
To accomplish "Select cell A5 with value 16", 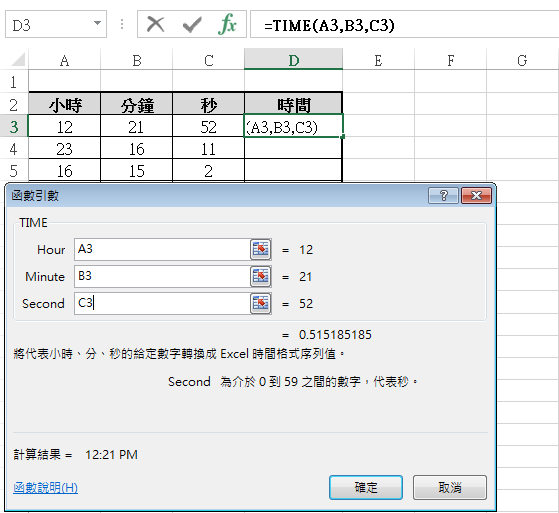I will (65, 171).
